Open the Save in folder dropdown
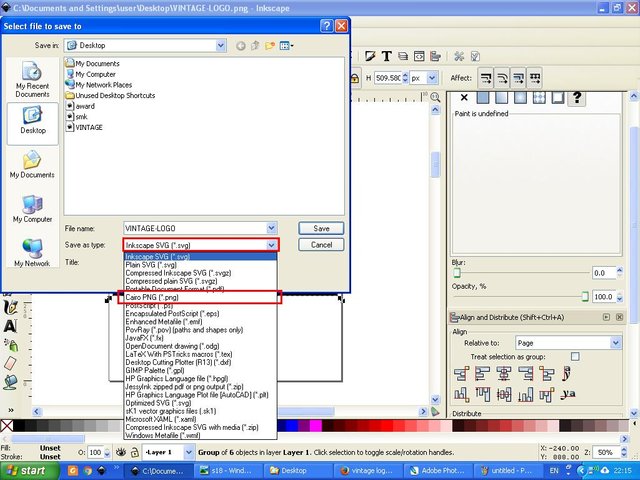 coord(220,45)
